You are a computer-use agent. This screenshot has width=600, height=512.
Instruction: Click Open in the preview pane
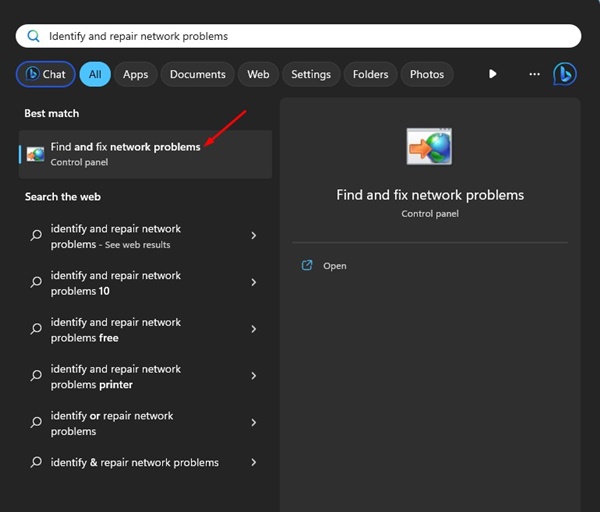(334, 266)
